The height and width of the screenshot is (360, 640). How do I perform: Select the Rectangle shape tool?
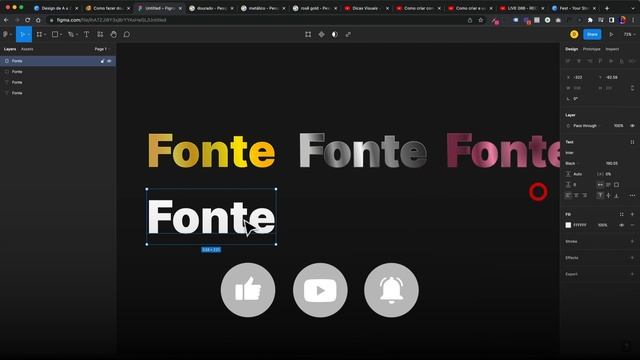55,35
